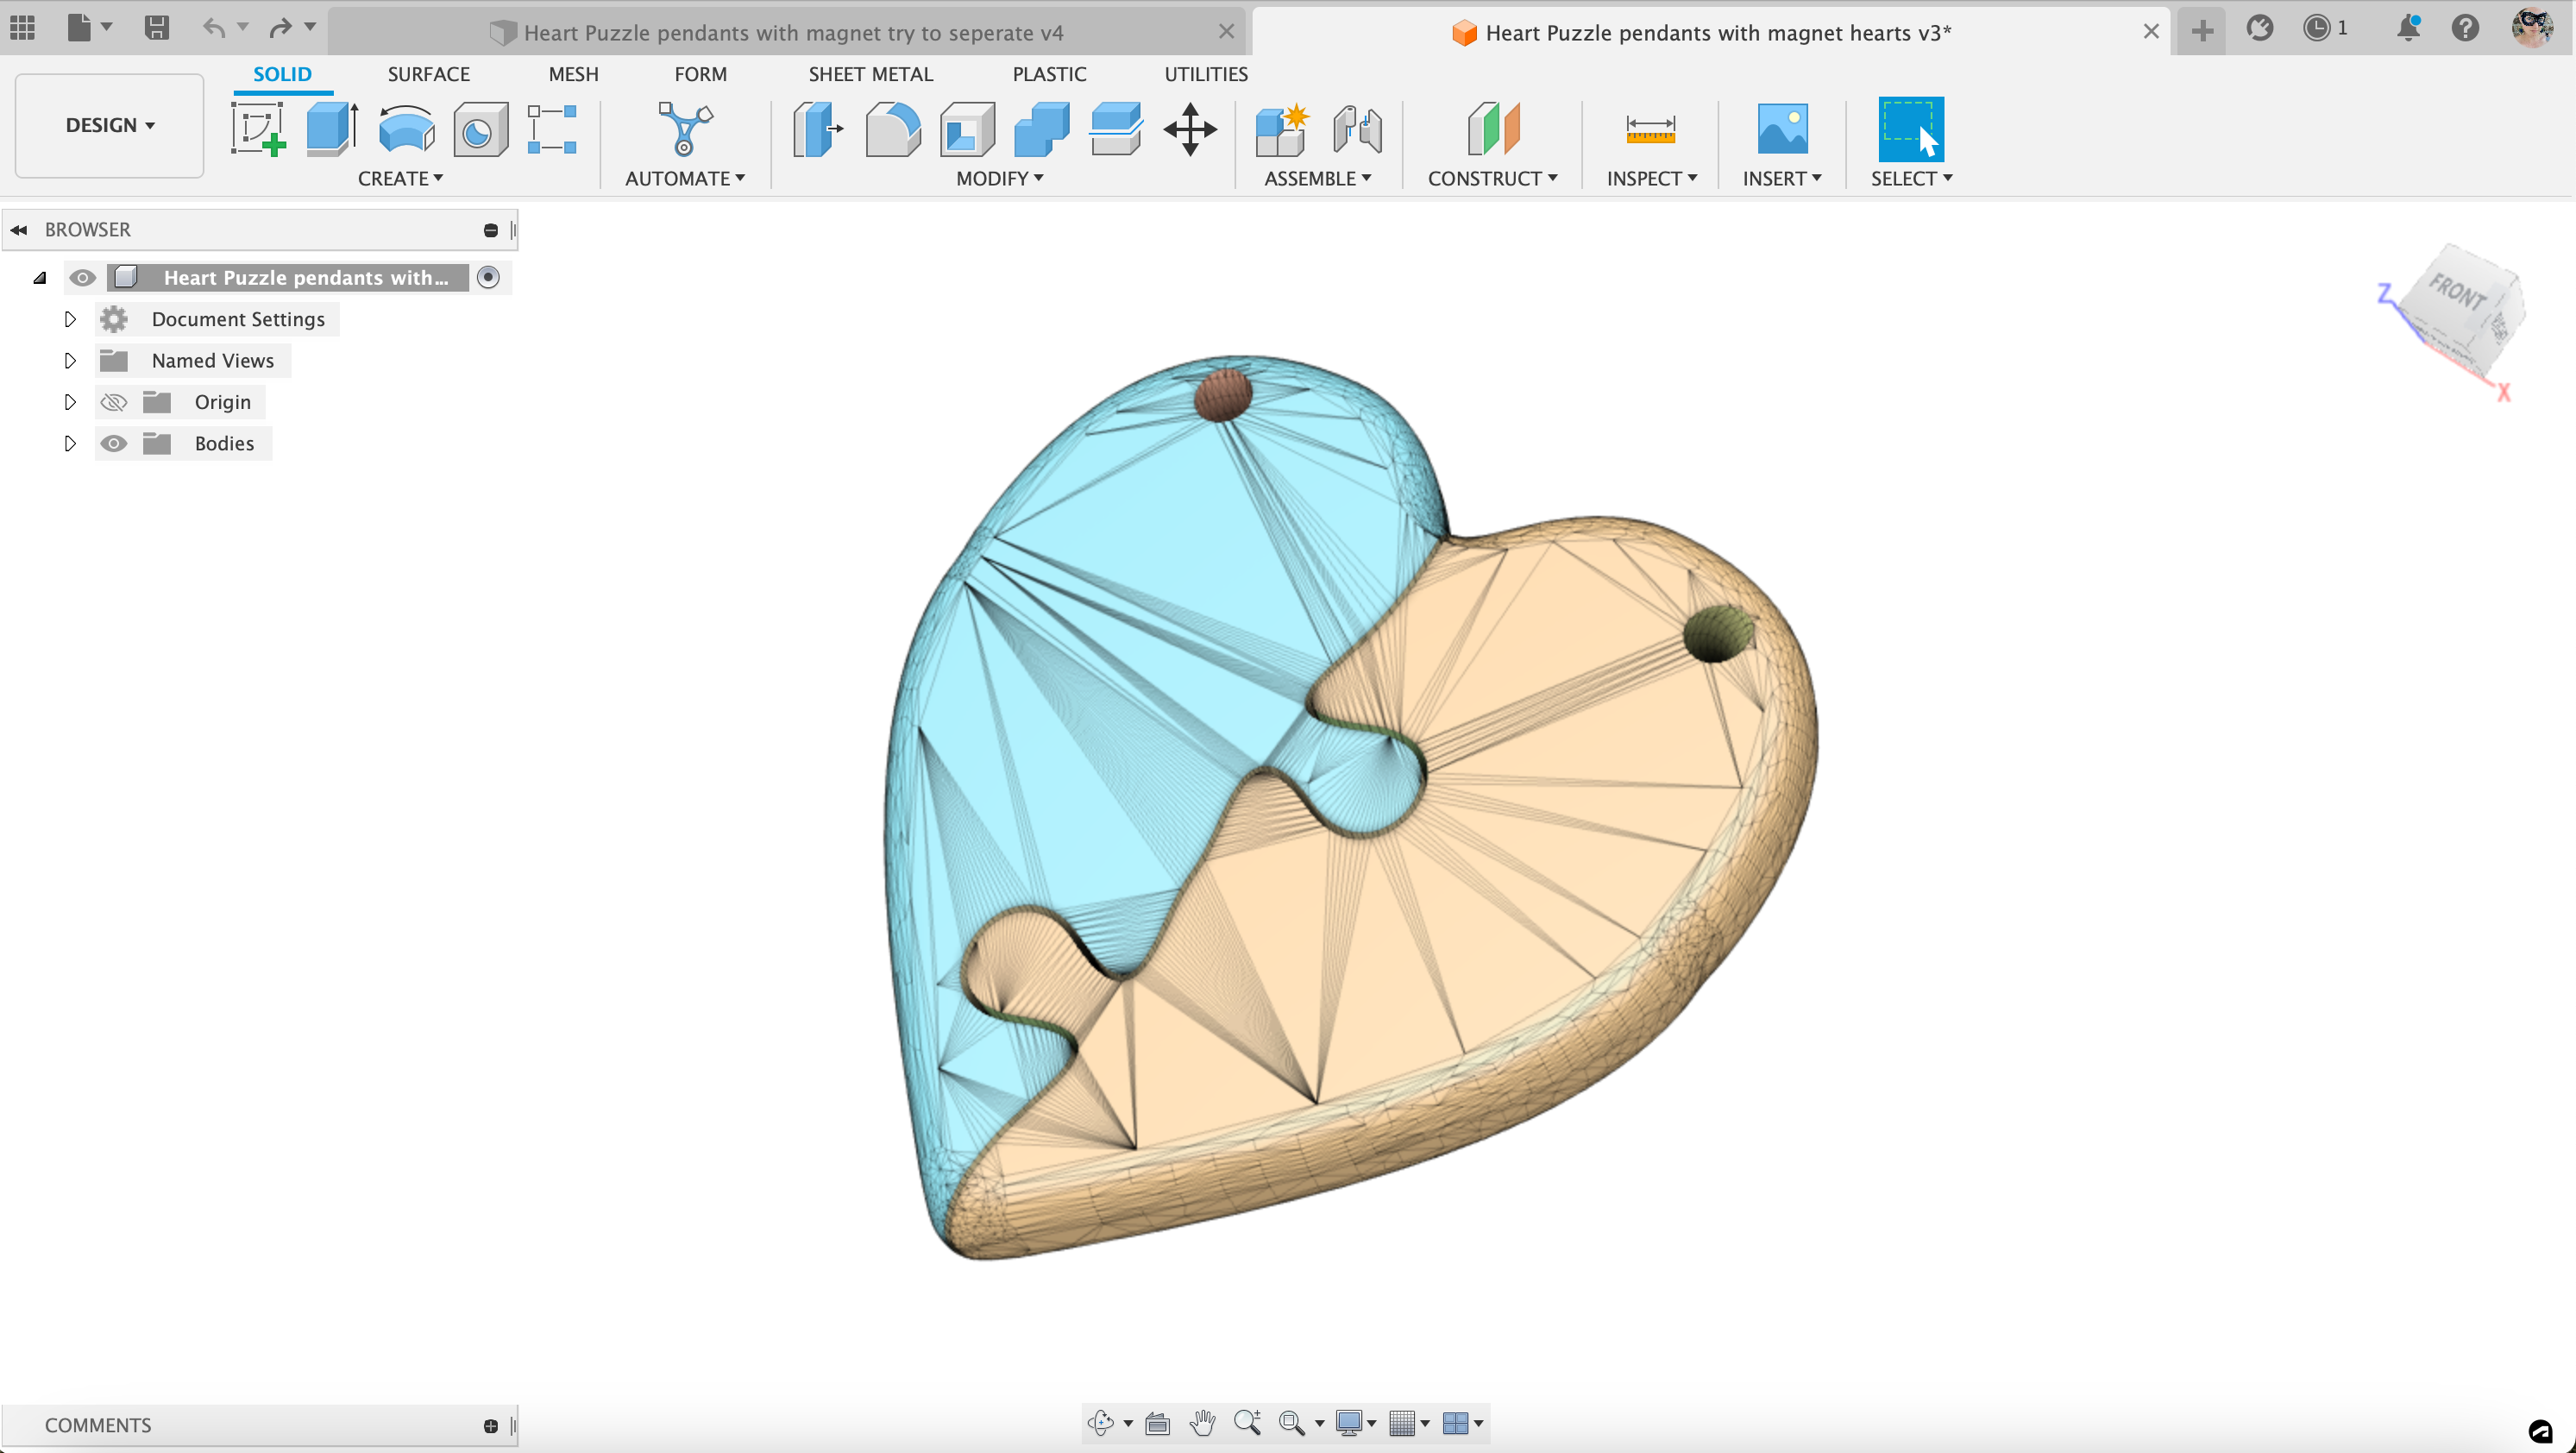Switch to the Mesh tab
The image size is (2576, 1453).
pos(573,72)
